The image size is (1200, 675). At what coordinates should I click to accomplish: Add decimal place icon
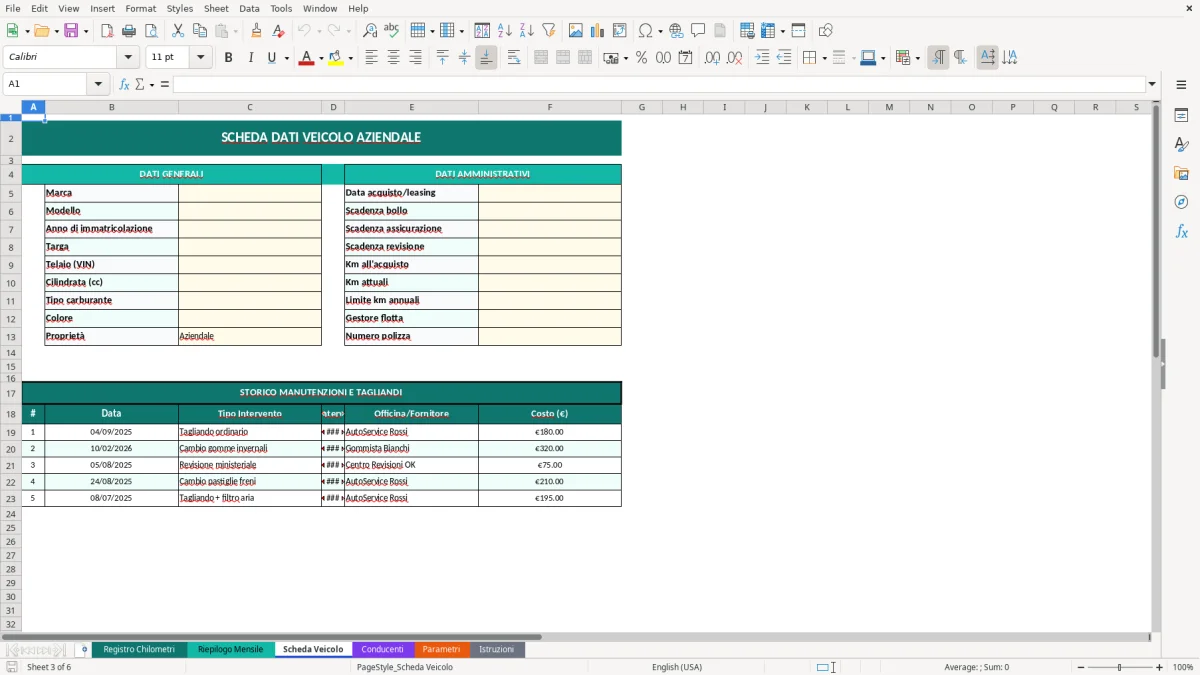point(713,58)
